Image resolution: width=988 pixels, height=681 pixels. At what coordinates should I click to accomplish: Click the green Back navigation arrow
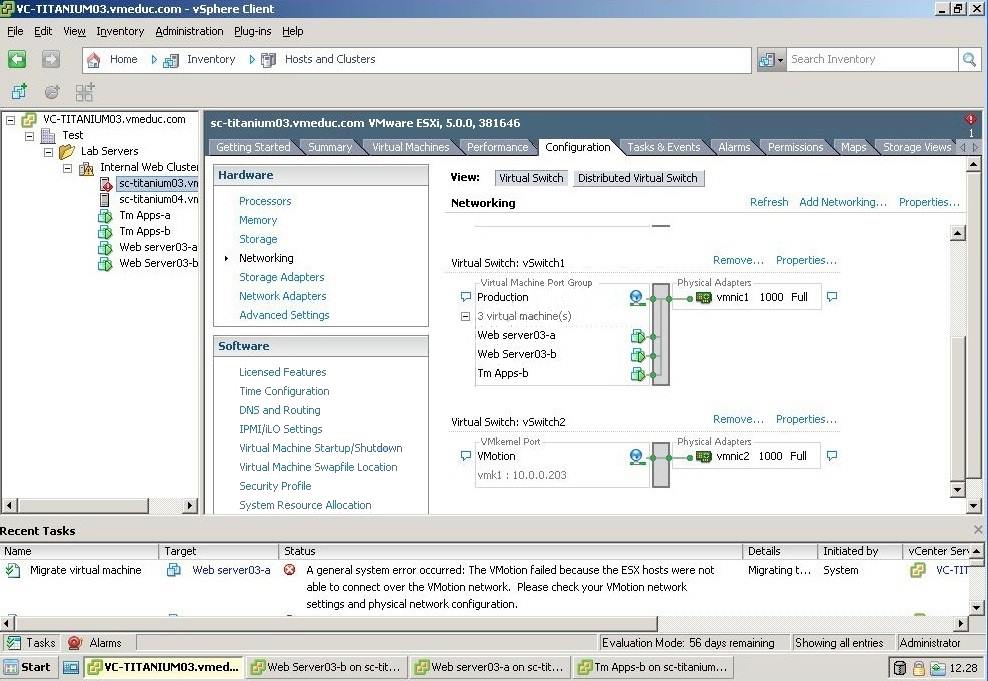click(x=17, y=59)
